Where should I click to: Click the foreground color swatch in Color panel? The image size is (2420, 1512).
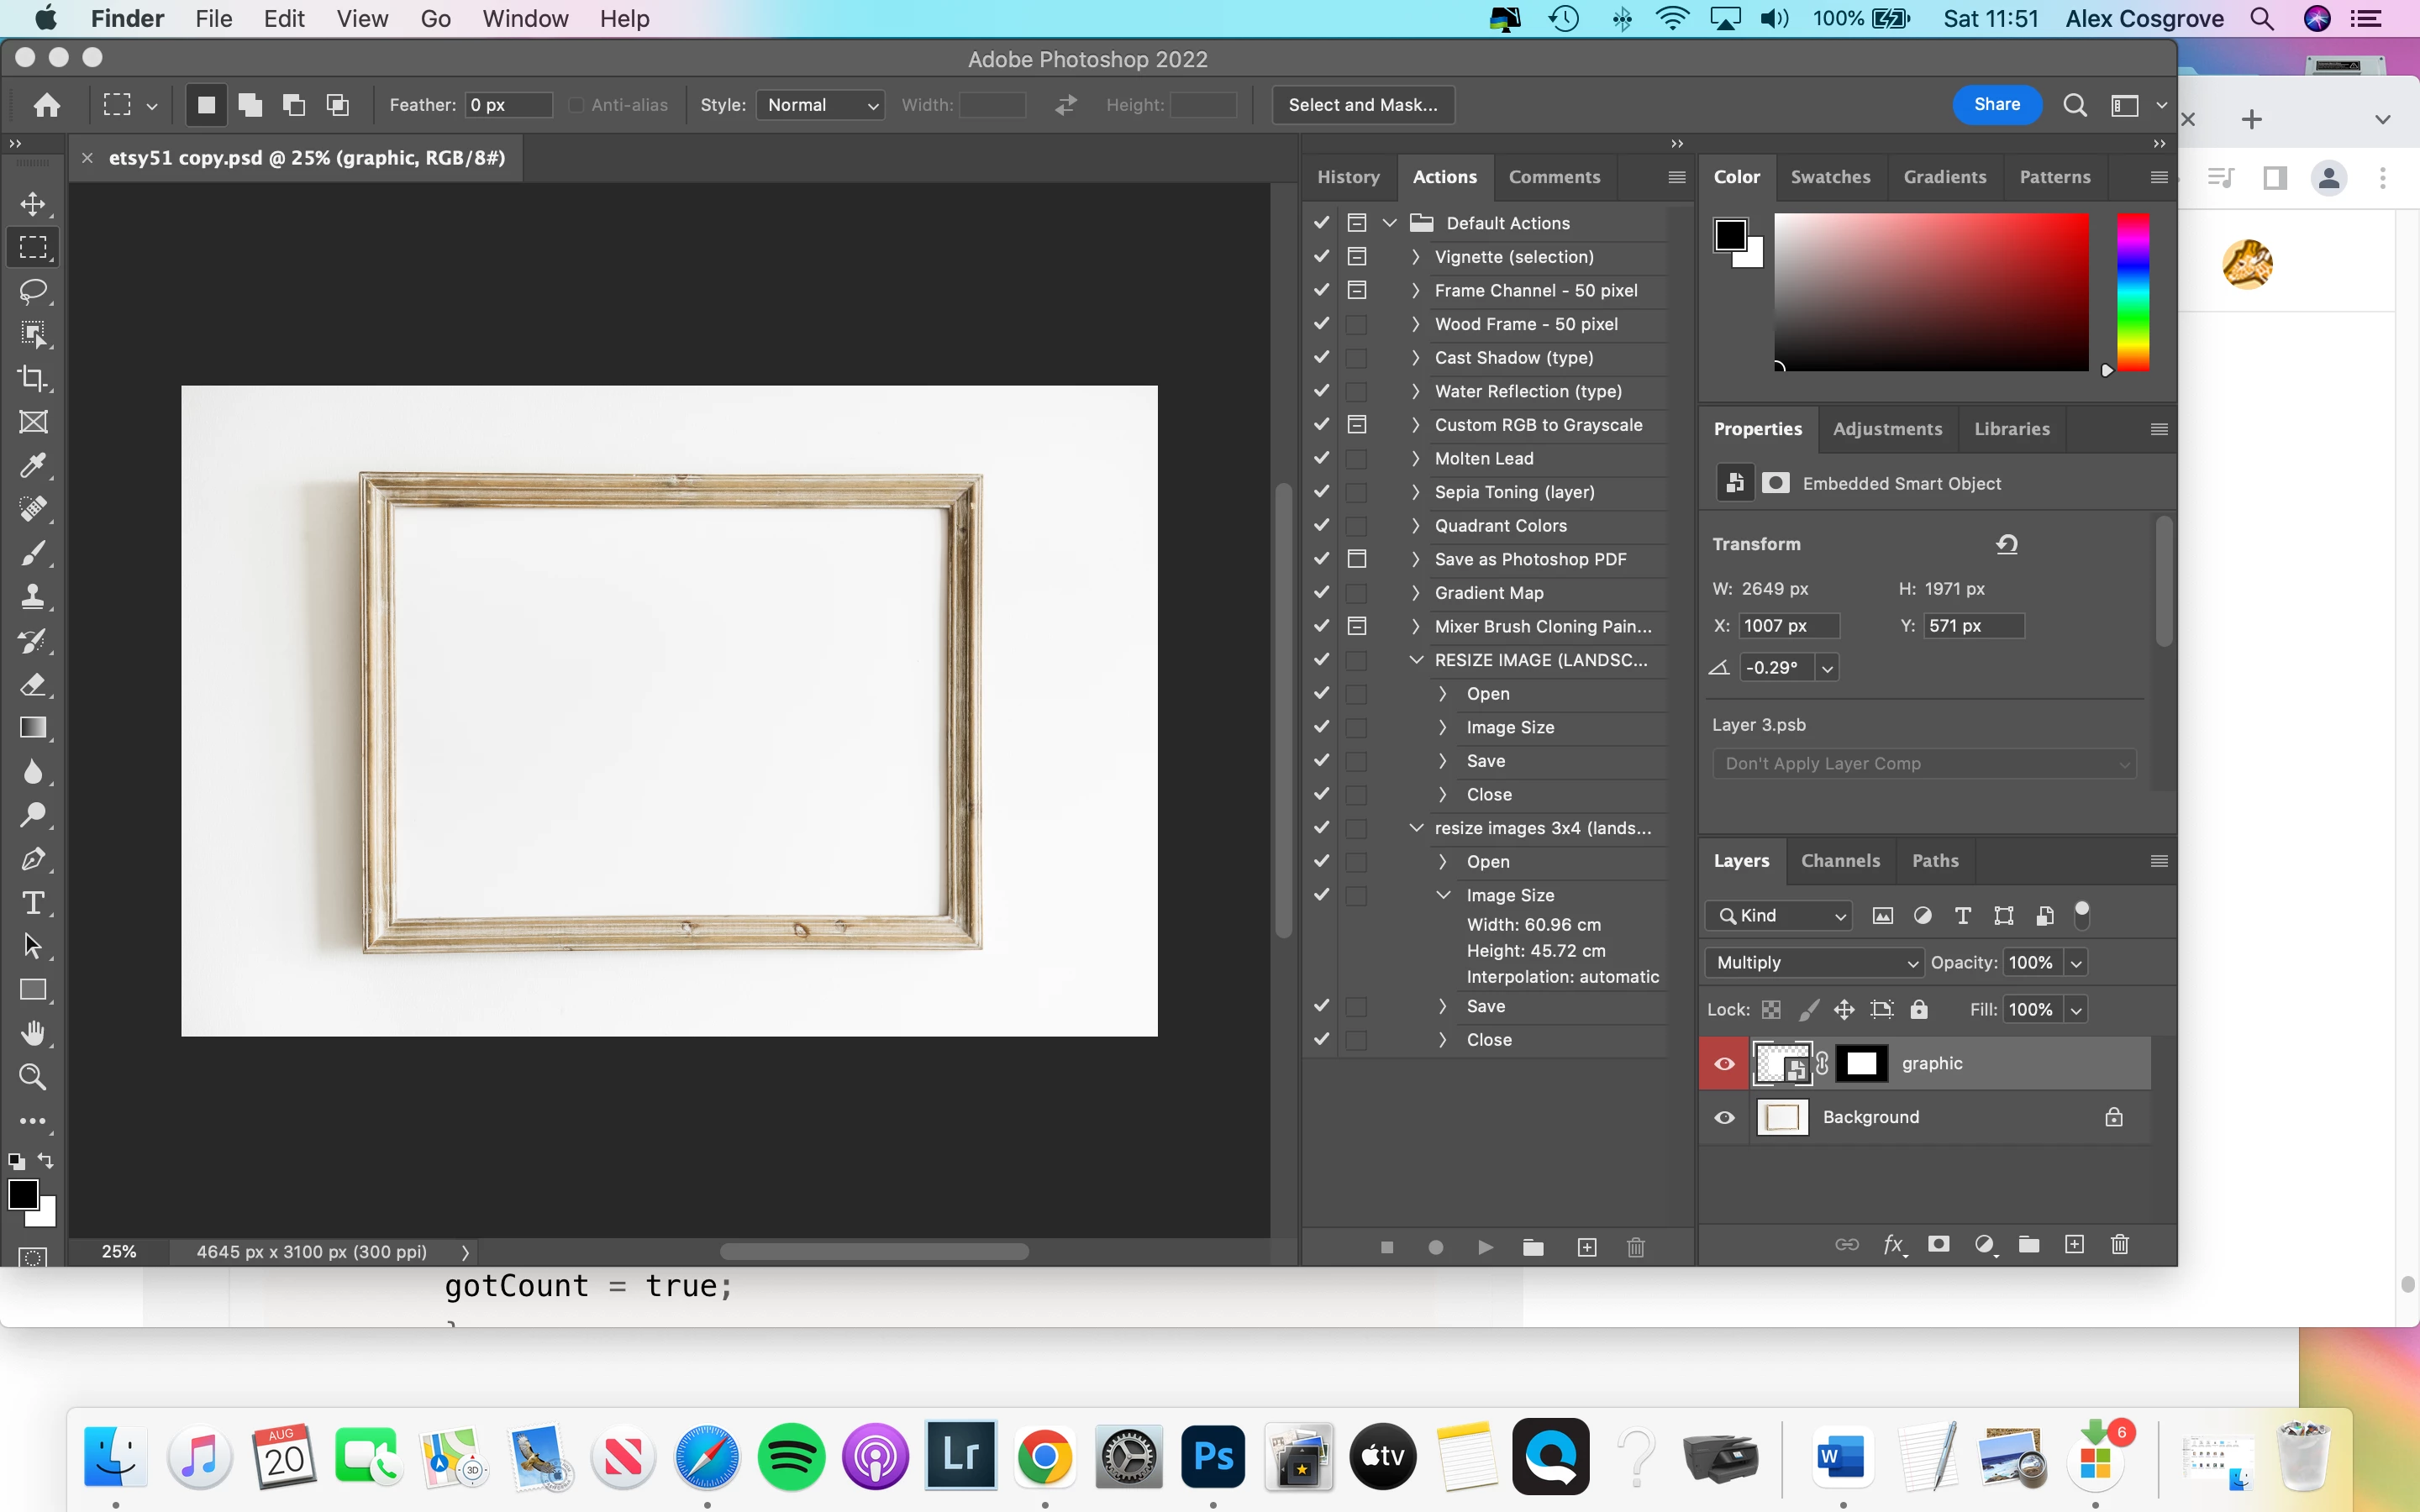(1730, 236)
